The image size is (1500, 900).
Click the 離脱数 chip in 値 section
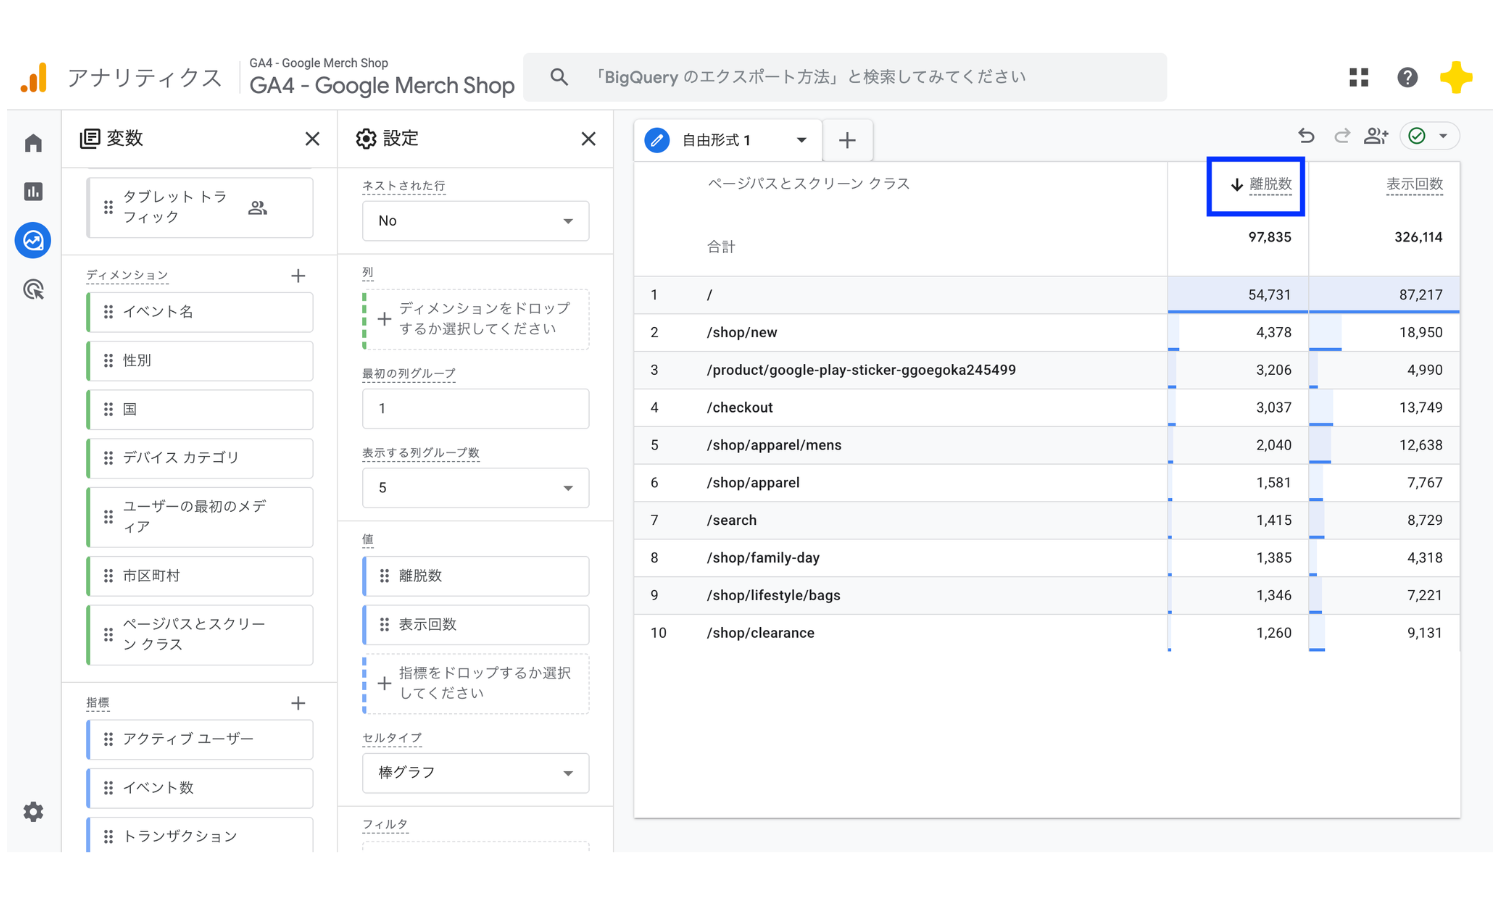click(475, 576)
